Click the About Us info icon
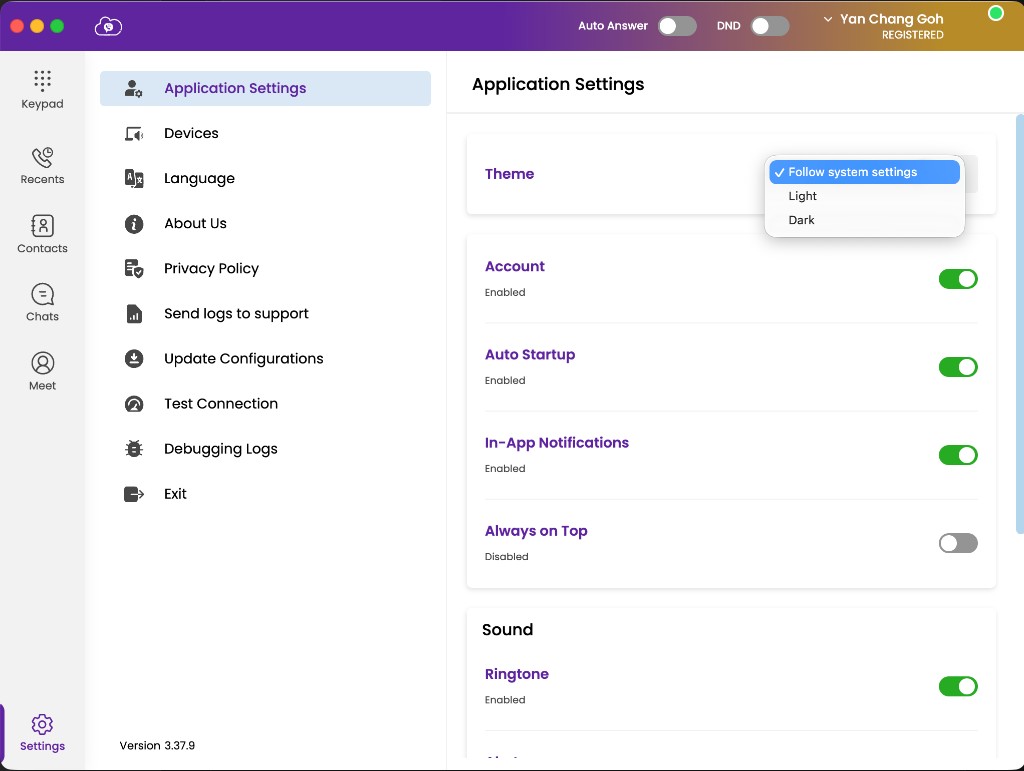 point(134,224)
